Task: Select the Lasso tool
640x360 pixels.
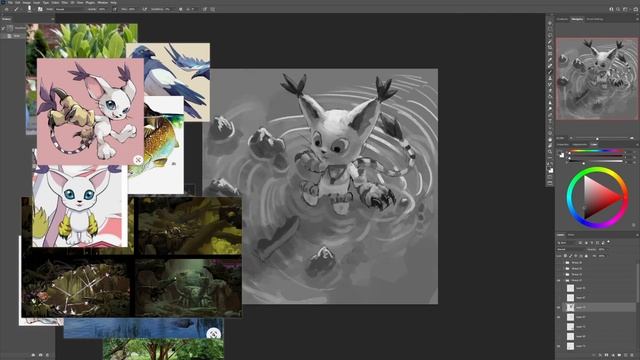Action: [550, 35]
